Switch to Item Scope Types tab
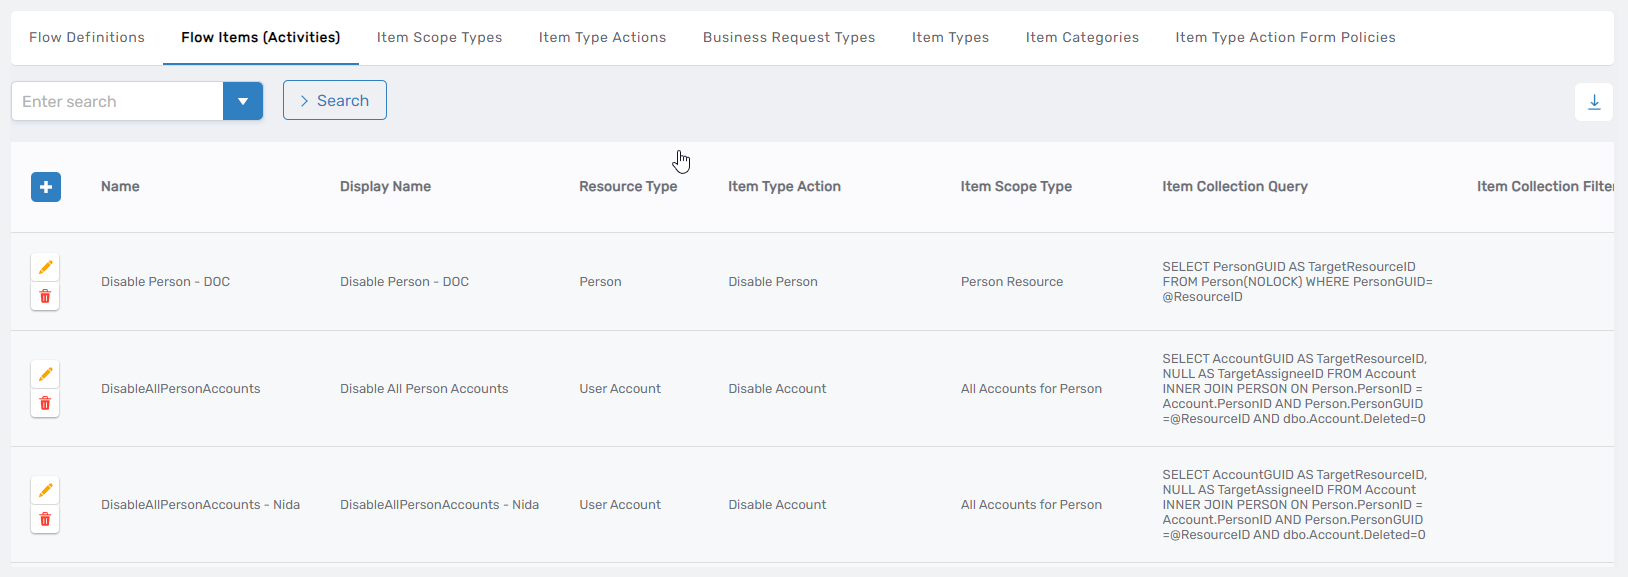1628x577 pixels. pyautogui.click(x=439, y=38)
